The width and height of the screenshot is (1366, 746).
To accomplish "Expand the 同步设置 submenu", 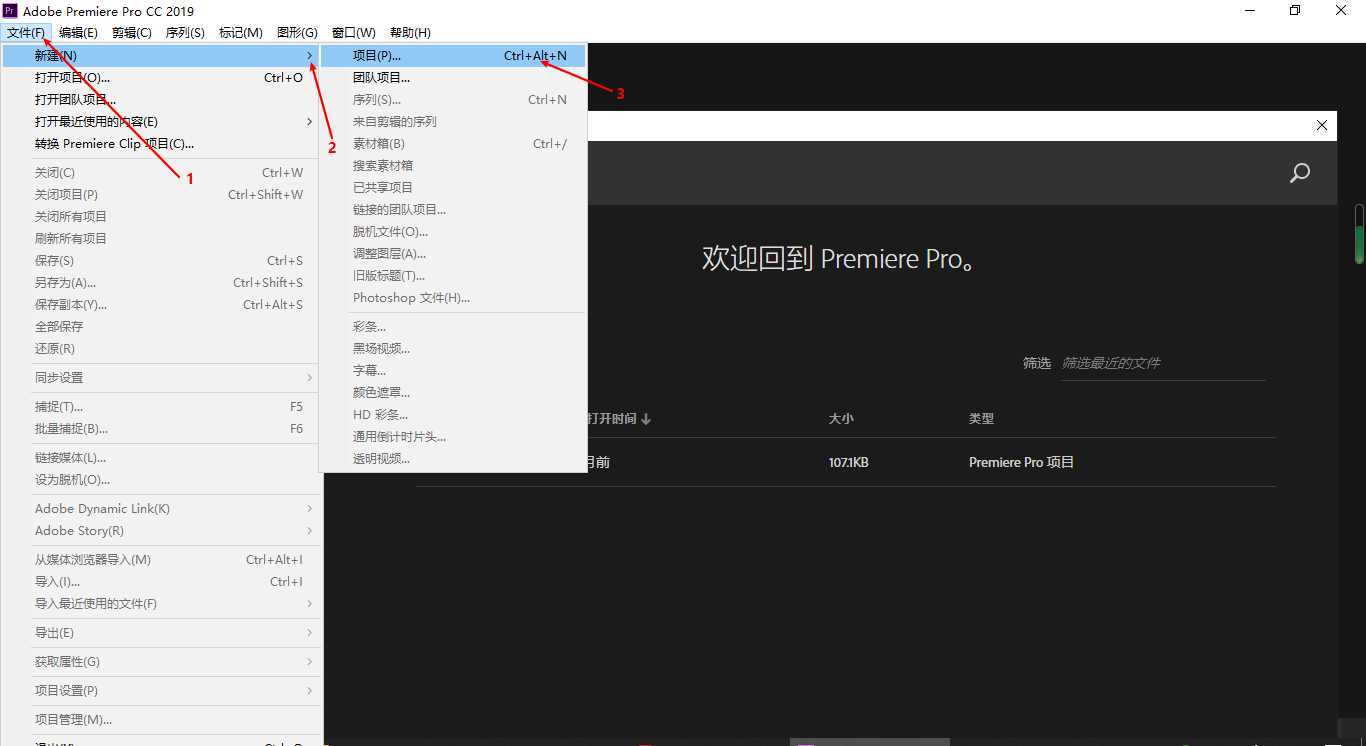I will click(161, 377).
